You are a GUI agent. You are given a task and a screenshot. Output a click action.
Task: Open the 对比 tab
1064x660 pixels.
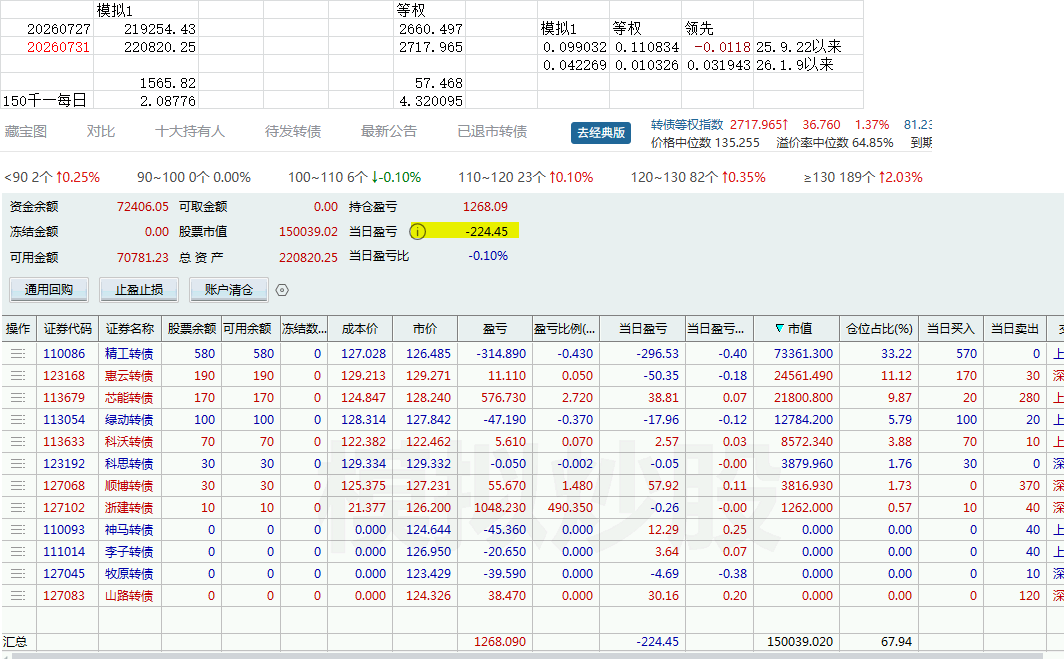click(x=100, y=131)
